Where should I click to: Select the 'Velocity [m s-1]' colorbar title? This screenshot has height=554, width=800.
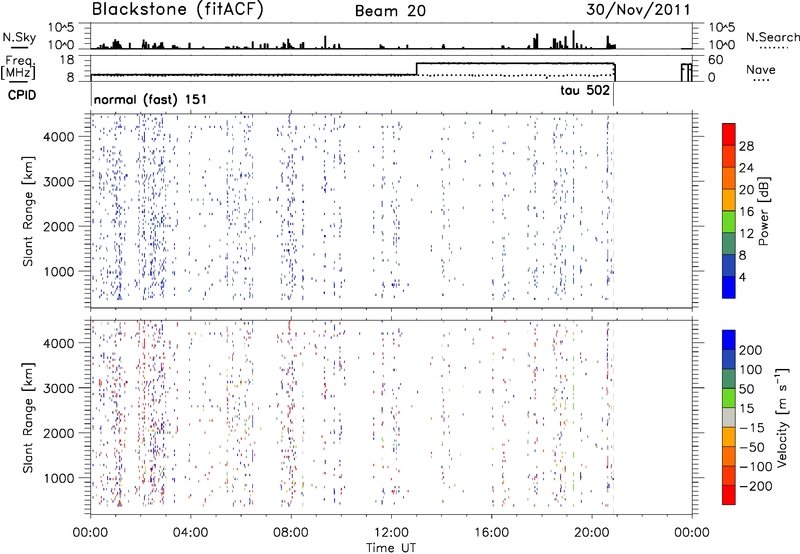[781, 417]
